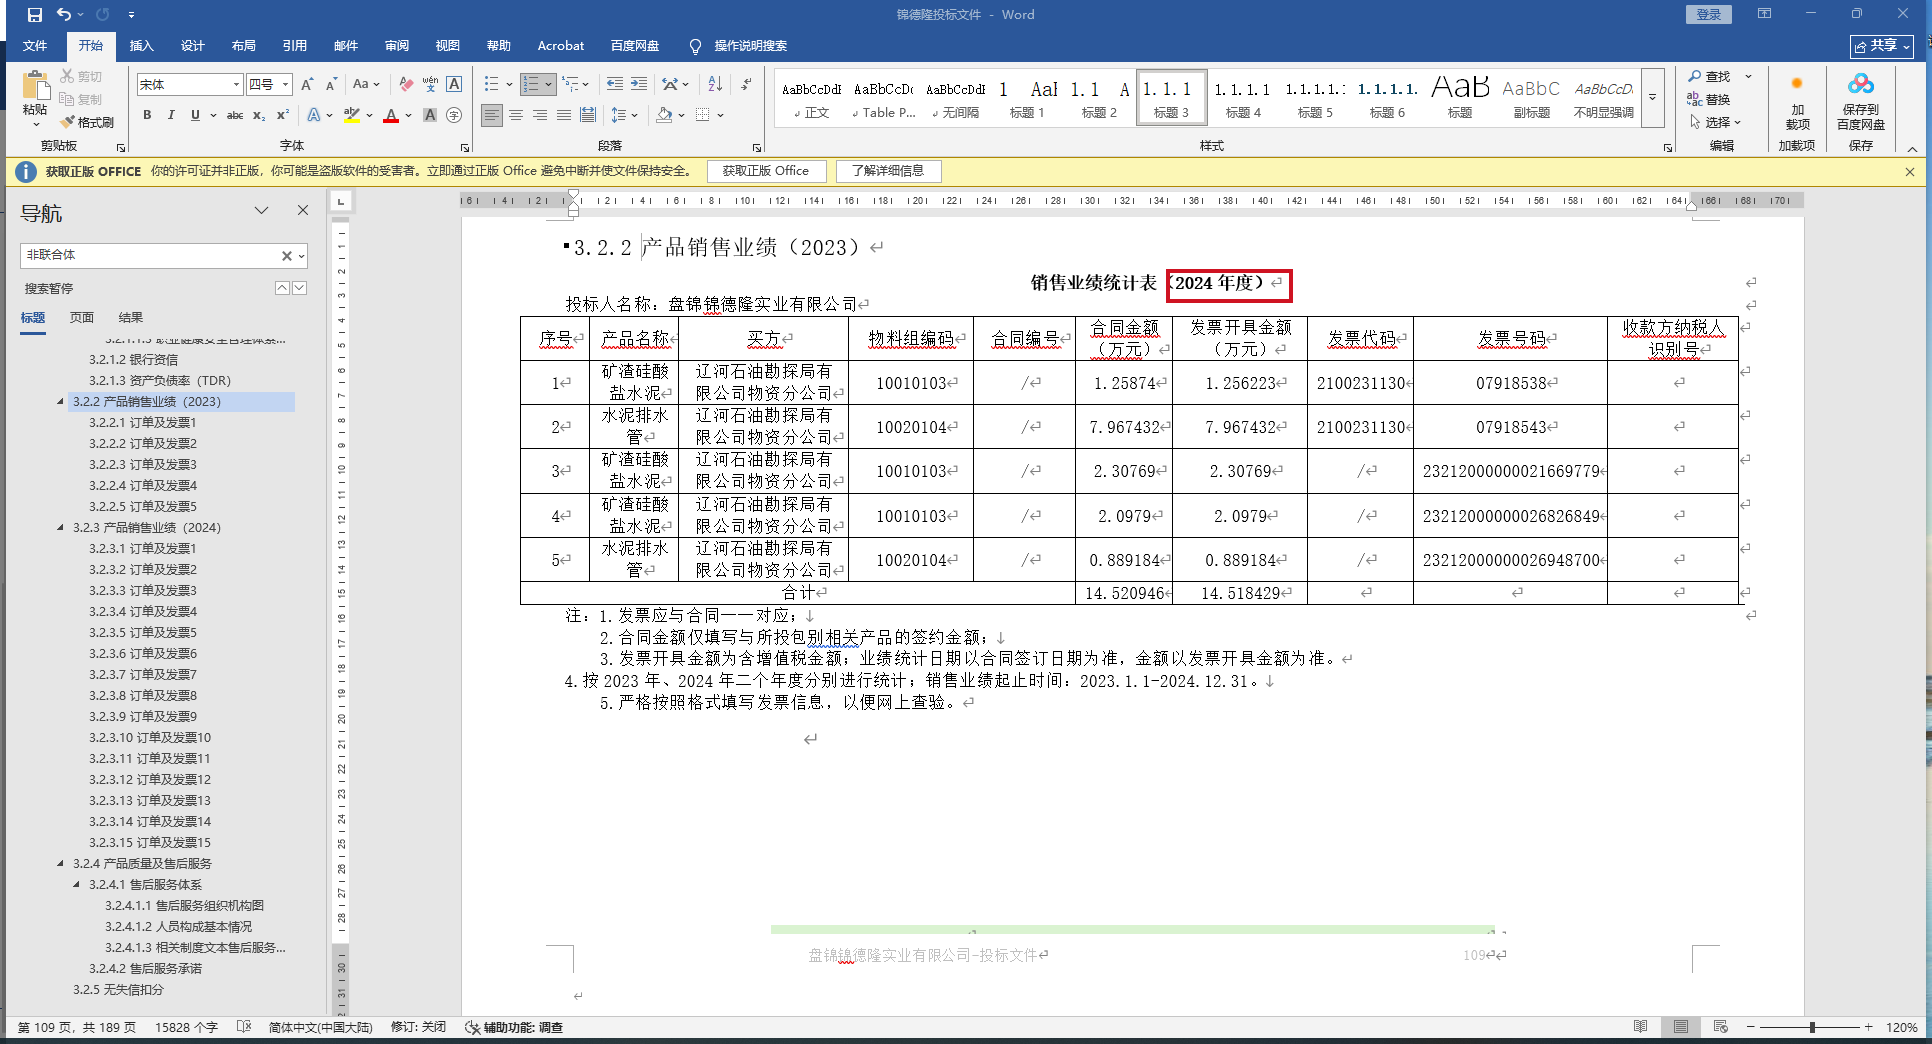Dismiss the yellow Office notification bar
The image size is (1932, 1044).
(x=1910, y=172)
